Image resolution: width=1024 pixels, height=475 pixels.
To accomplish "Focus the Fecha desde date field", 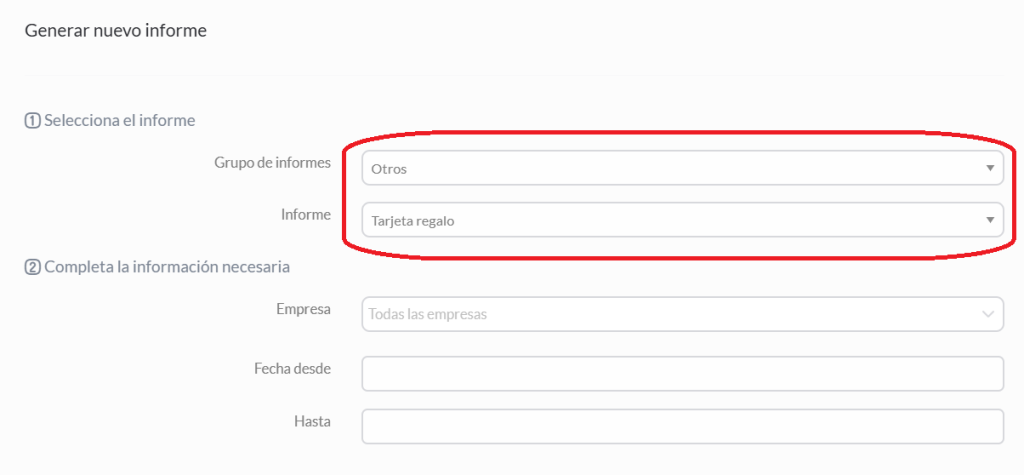I will coord(682,374).
